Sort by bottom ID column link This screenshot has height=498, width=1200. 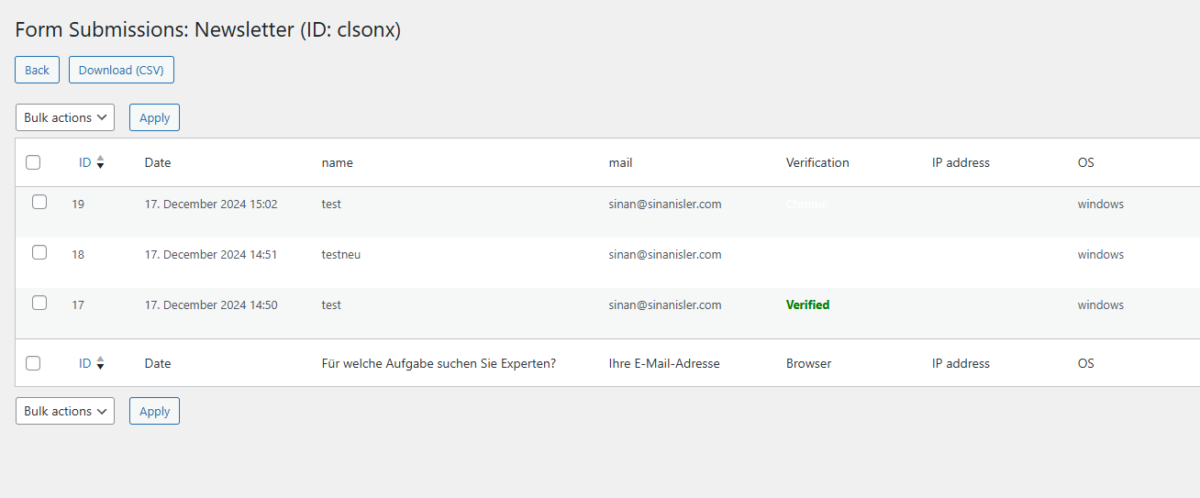pyautogui.click(x=85, y=364)
